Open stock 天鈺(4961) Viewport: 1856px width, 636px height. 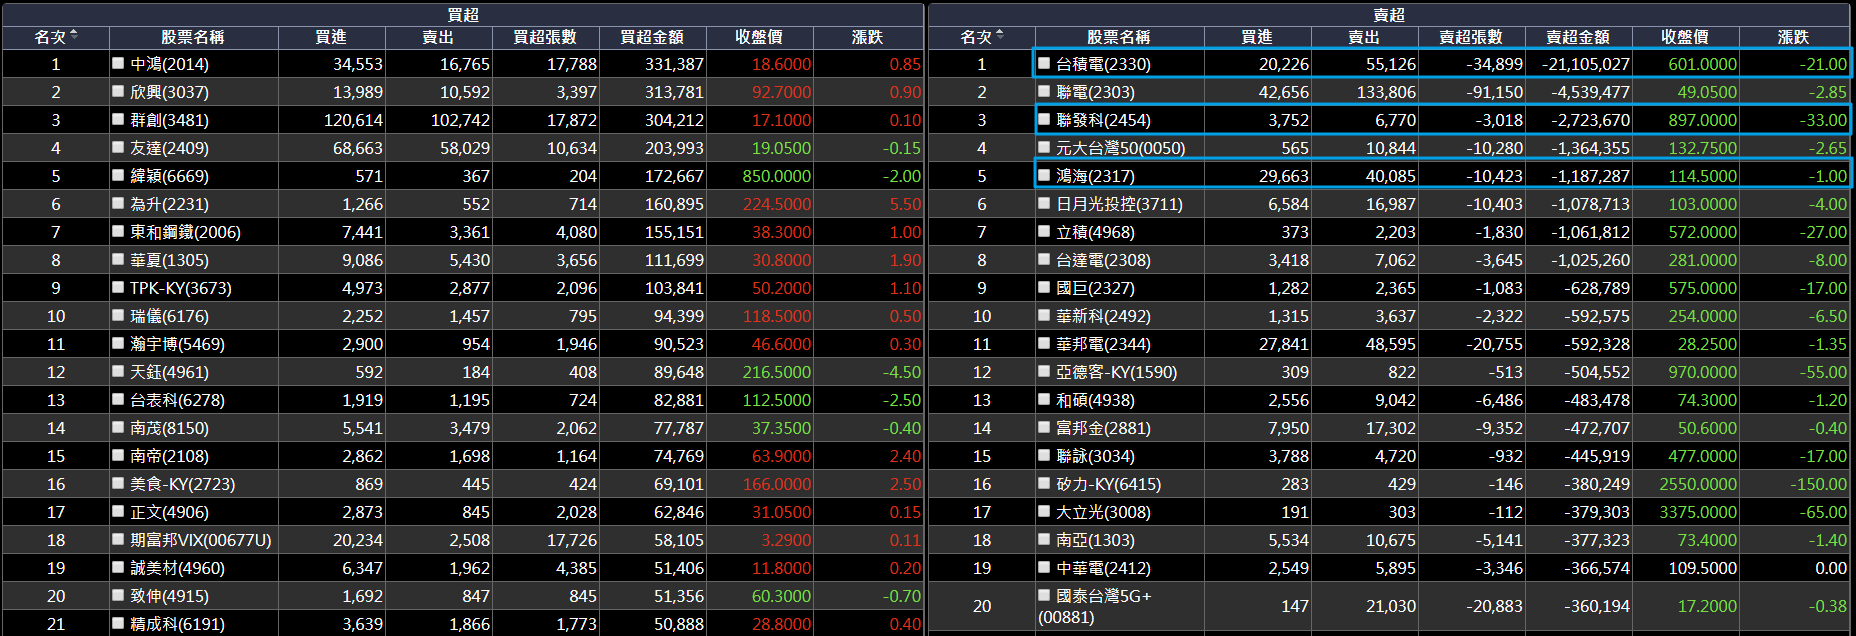pos(169,372)
